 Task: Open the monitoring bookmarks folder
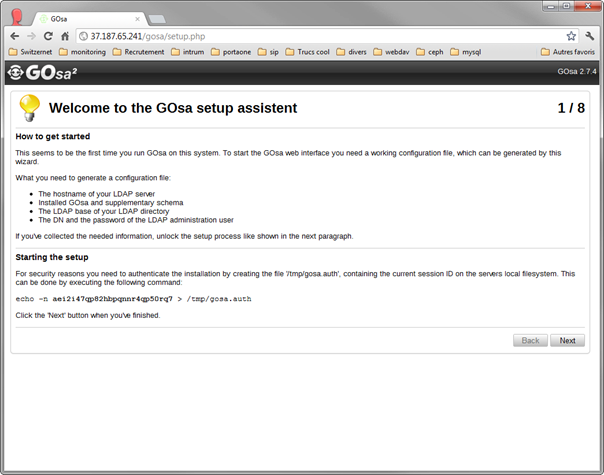[x=82, y=52]
